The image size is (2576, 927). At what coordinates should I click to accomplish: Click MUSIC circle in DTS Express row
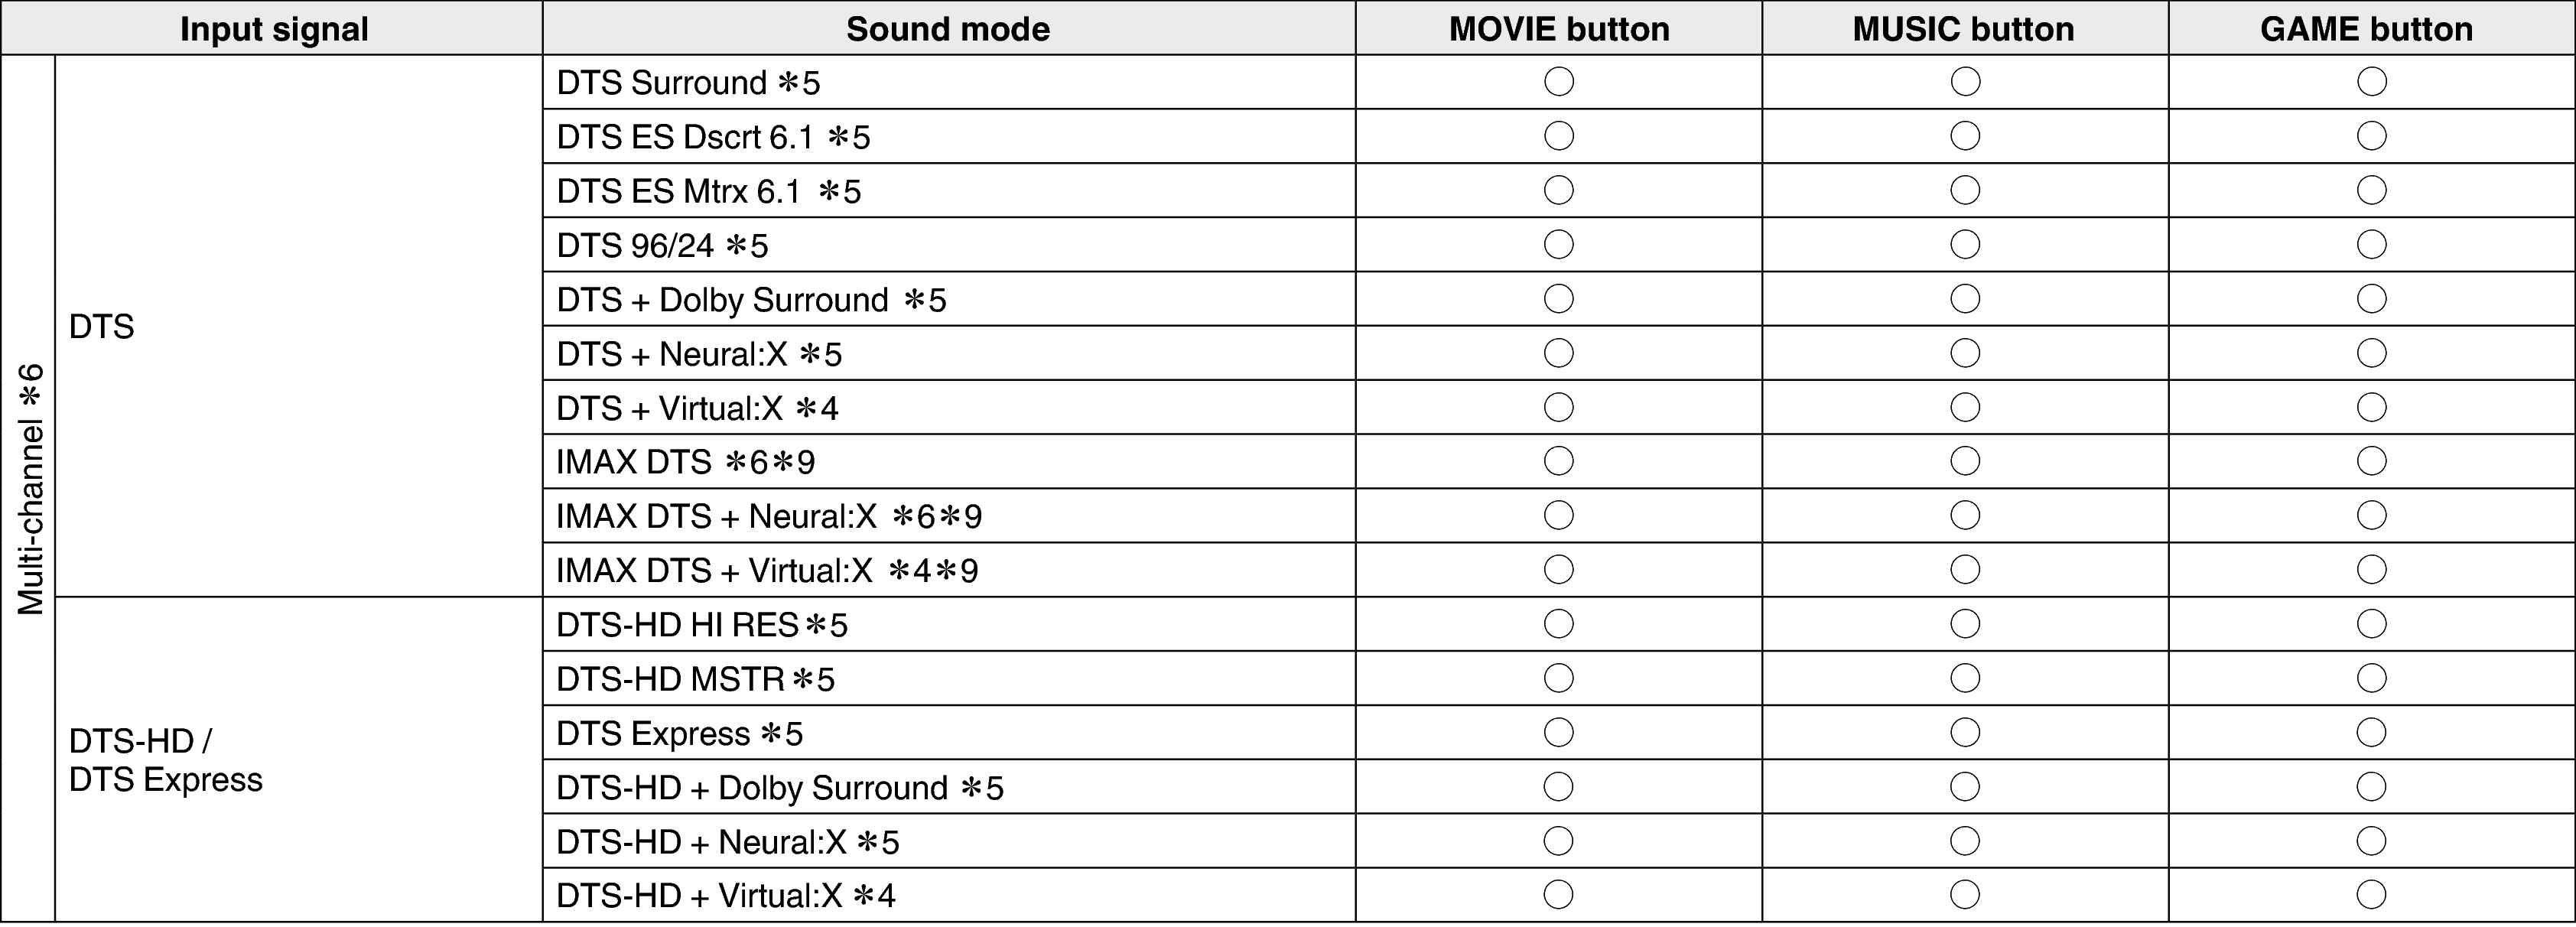pos(1965,732)
